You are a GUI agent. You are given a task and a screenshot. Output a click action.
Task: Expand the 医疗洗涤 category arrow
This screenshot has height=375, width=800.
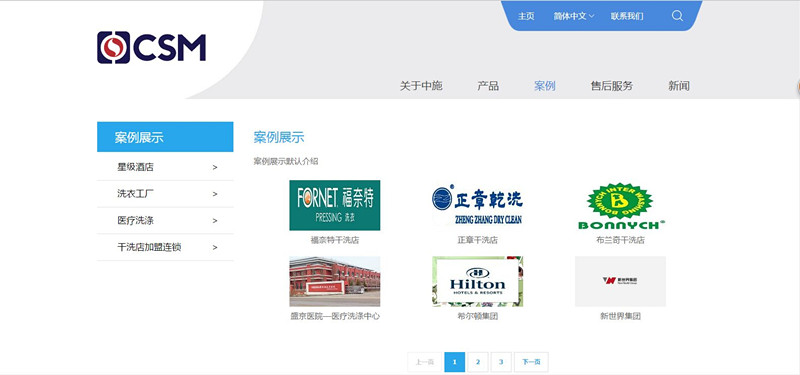coord(215,221)
